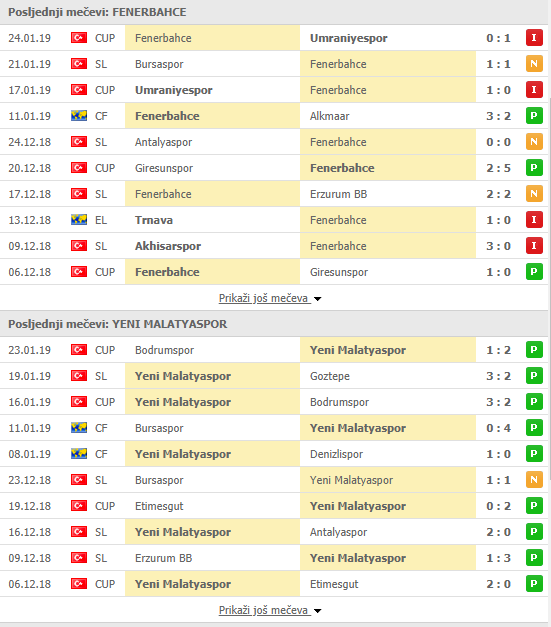
Task: Open the Yeni Malatyaspor–Antalyaspor match row
Action: [274, 532]
